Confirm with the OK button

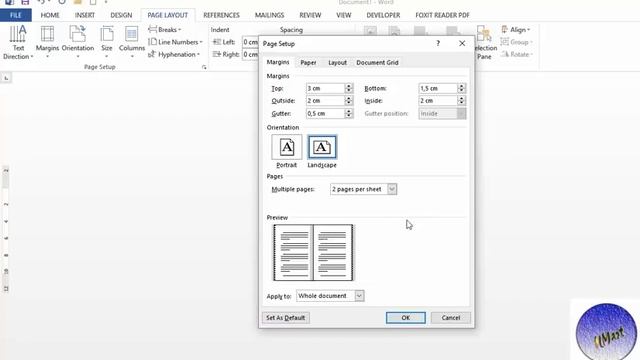coord(406,318)
